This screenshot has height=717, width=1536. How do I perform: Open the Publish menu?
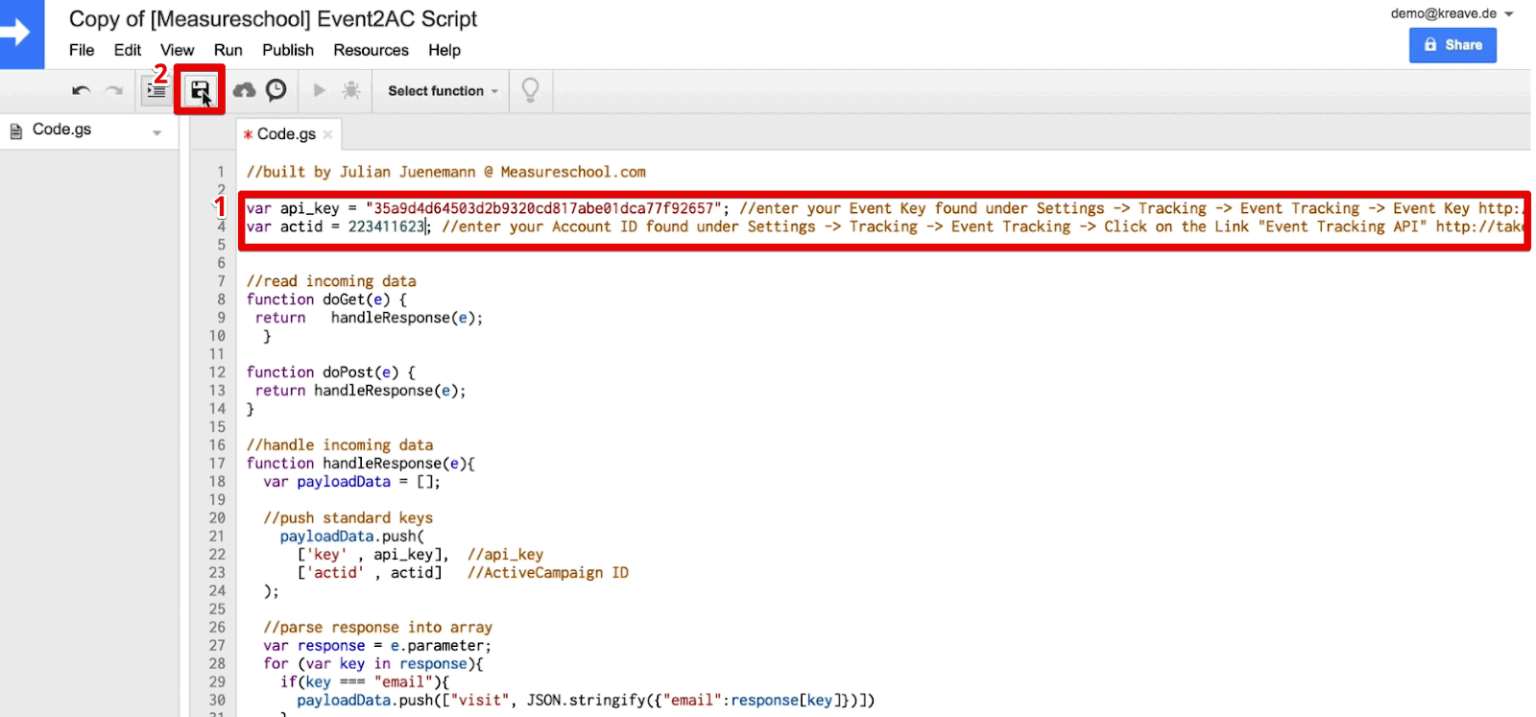[288, 50]
